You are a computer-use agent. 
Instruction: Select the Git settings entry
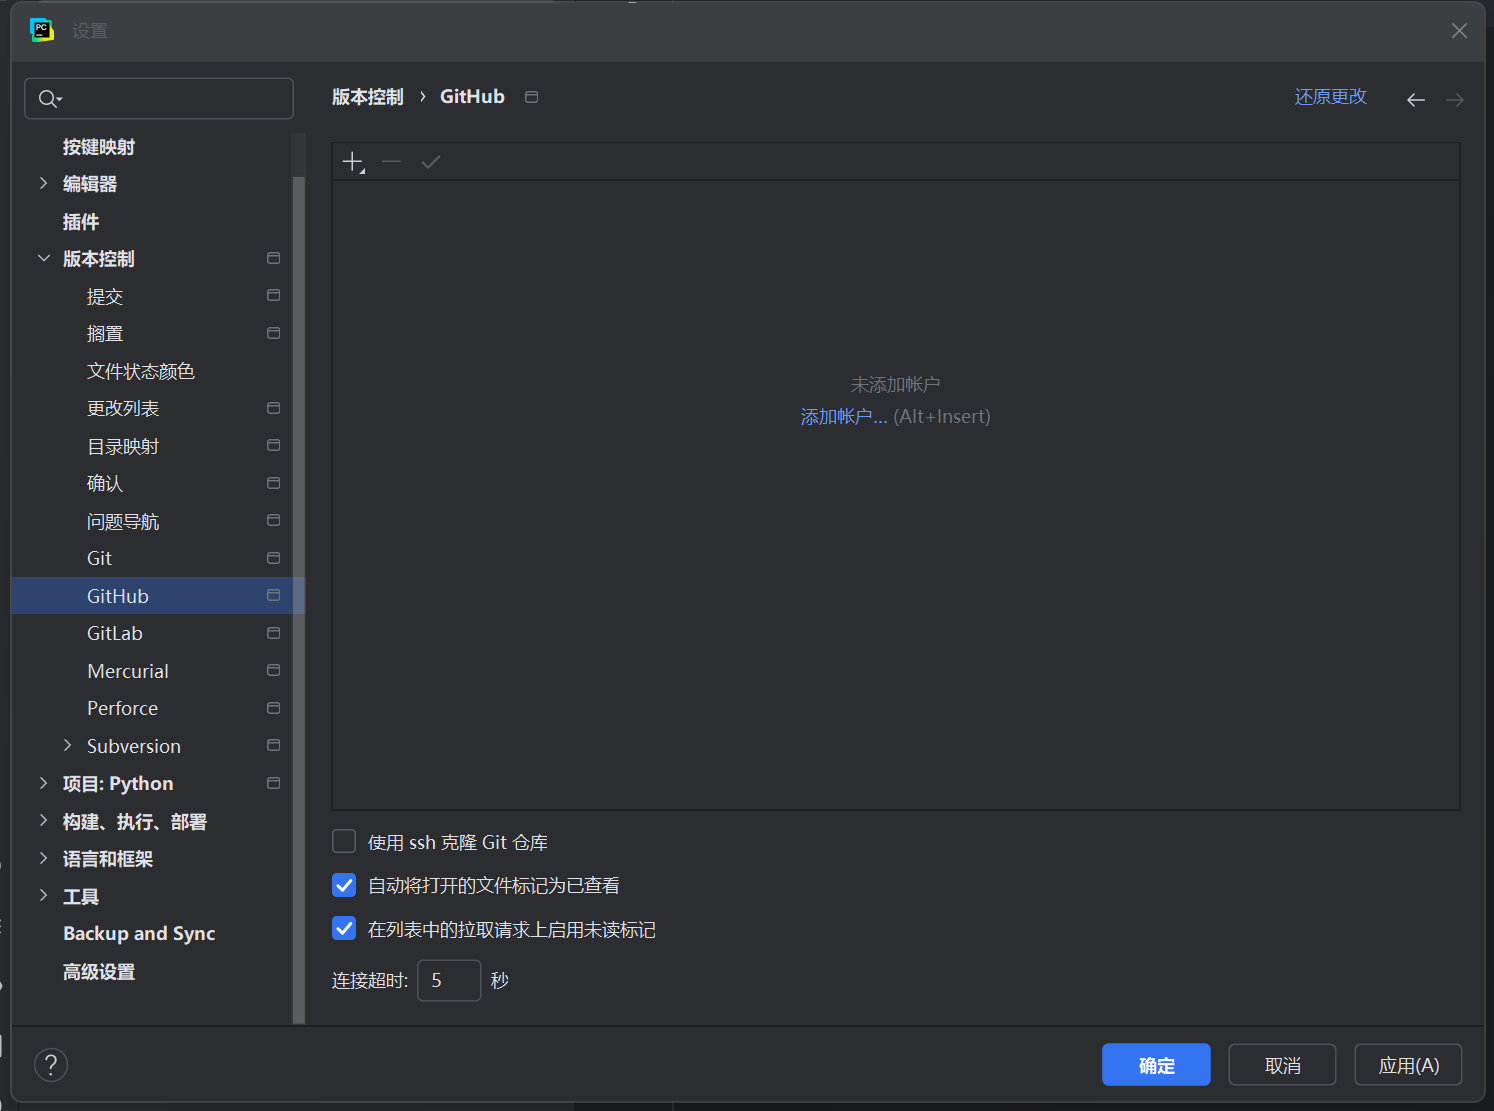click(100, 558)
